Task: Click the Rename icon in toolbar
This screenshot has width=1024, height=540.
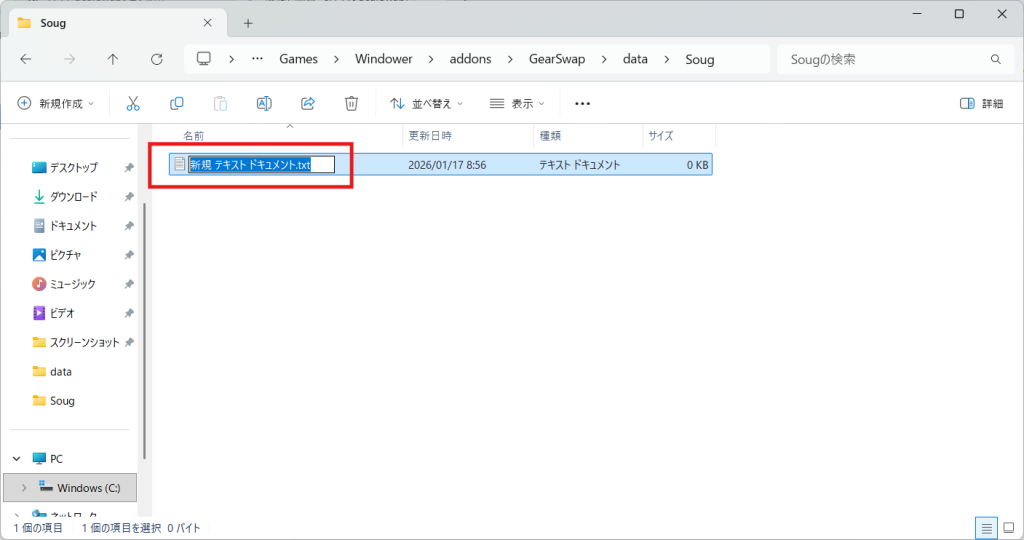Action: (264, 103)
